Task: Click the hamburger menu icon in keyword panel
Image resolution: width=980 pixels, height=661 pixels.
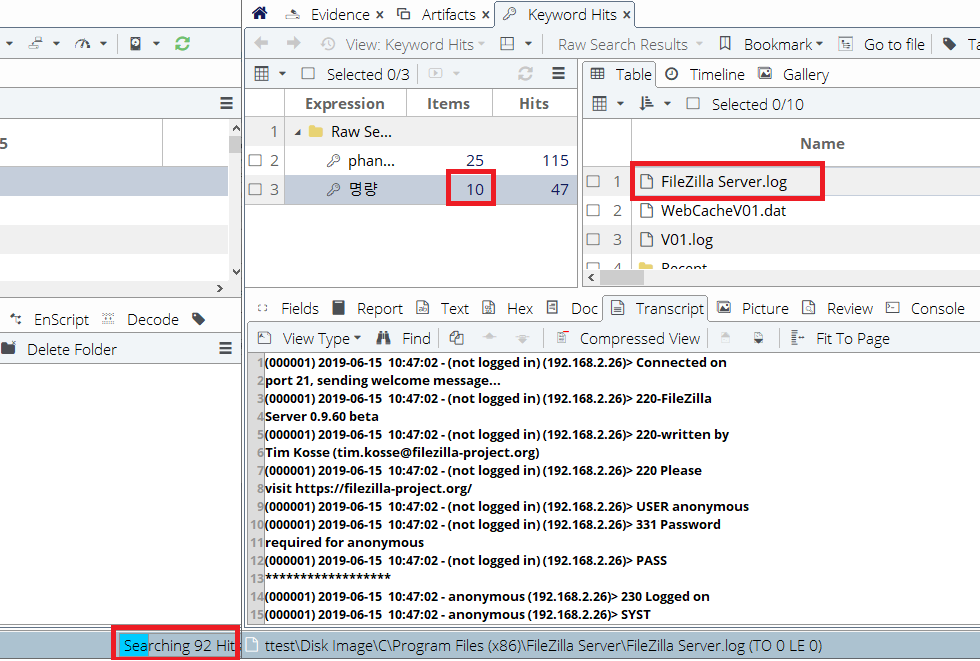Action: pyautogui.click(x=559, y=74)
